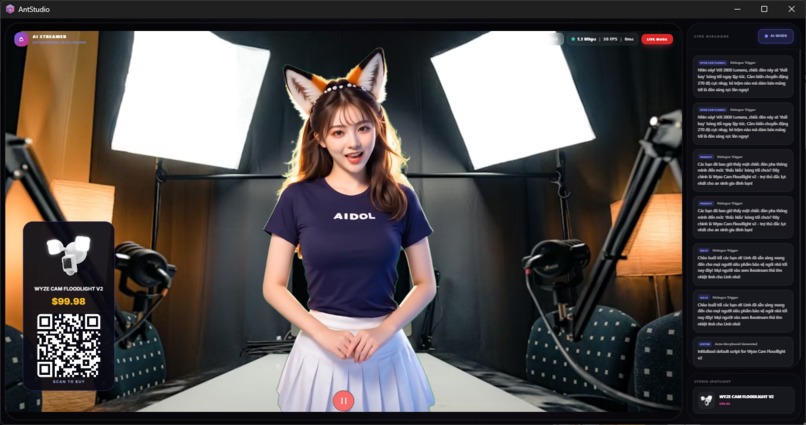
Task: Minimize the AntStudio window
Action: pos(738,9)
